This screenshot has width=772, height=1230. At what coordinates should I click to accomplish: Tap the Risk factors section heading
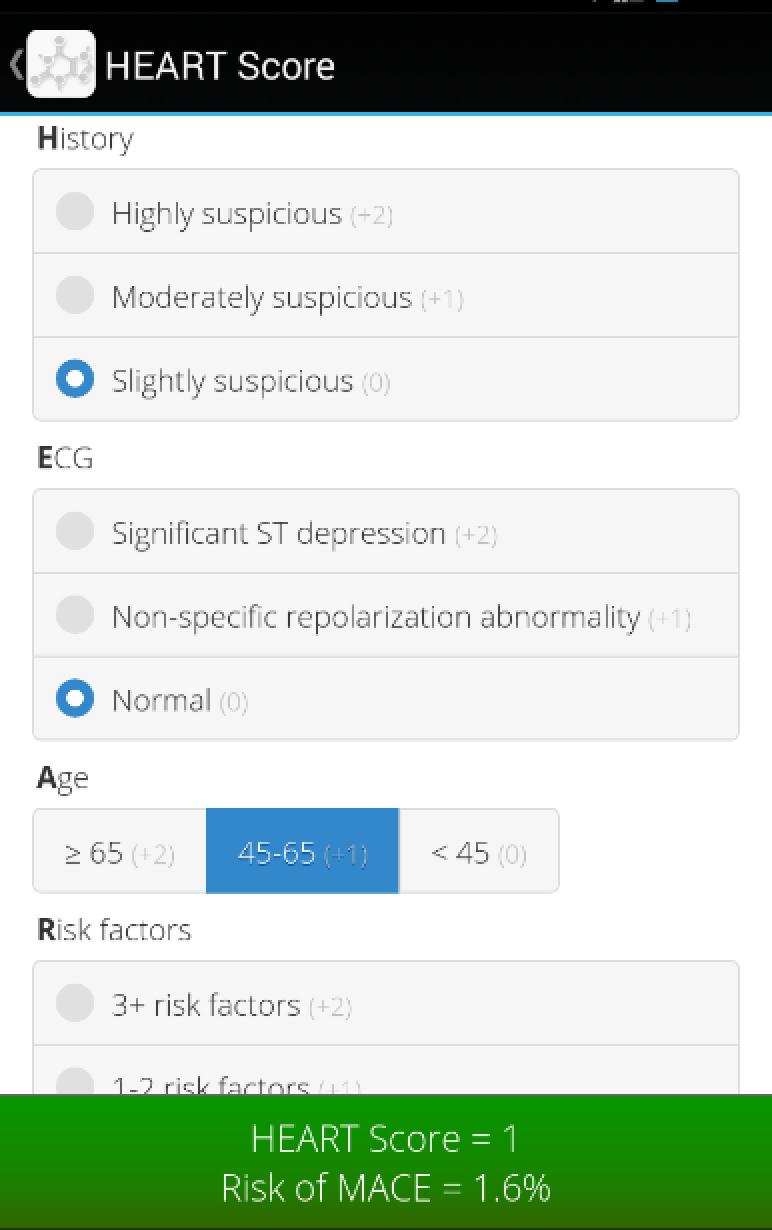114,930
